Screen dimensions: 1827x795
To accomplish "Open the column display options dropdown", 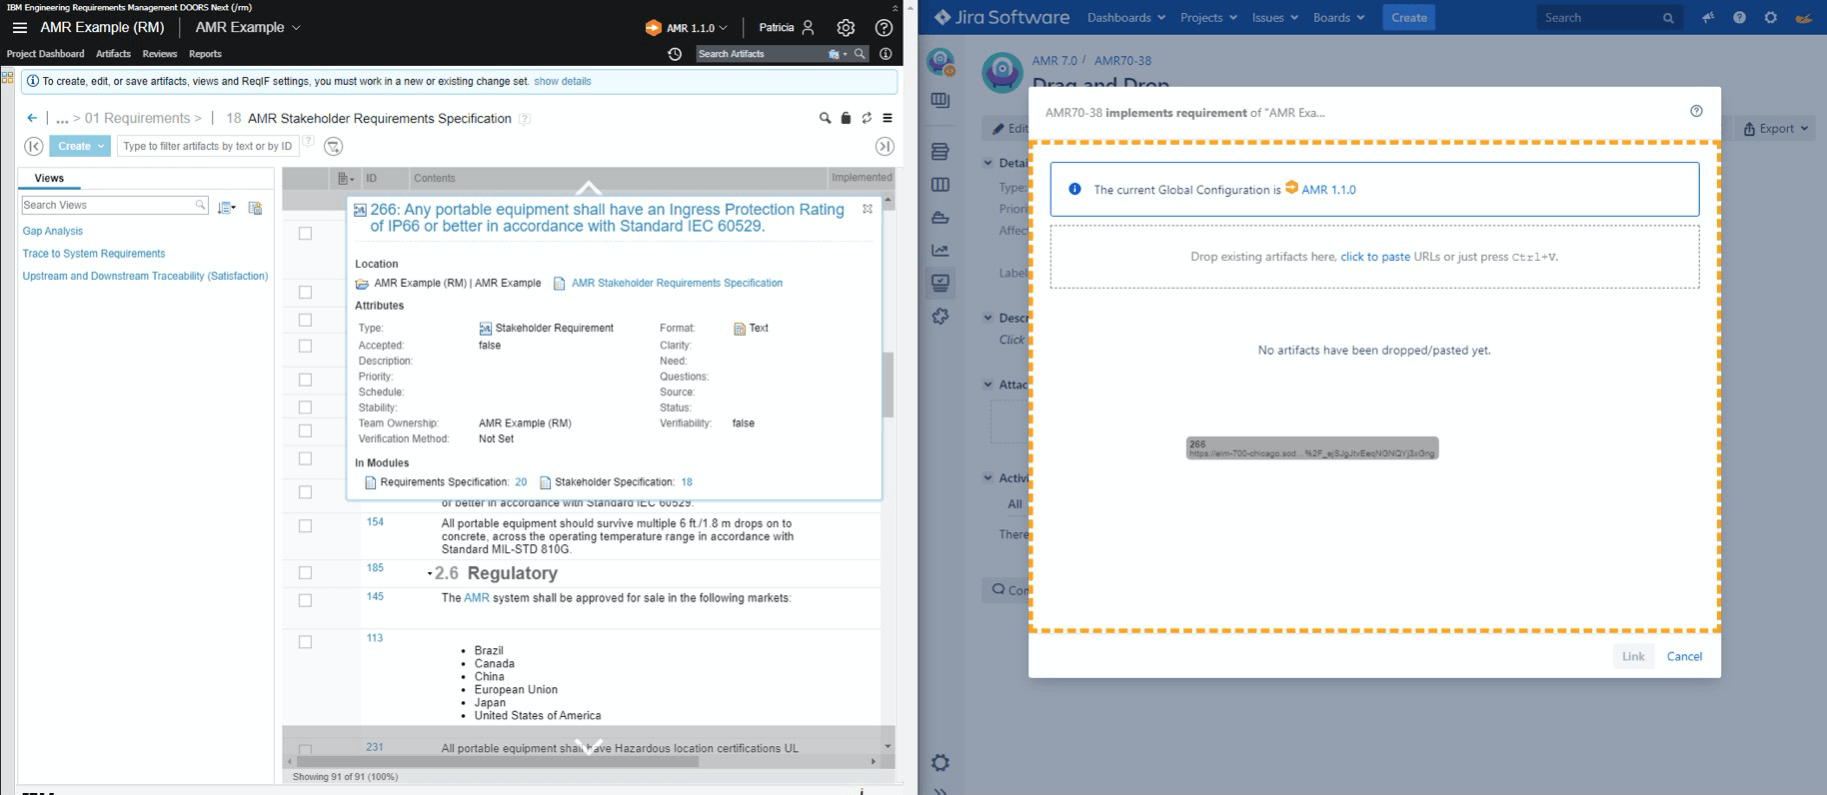I will (344, 178).
